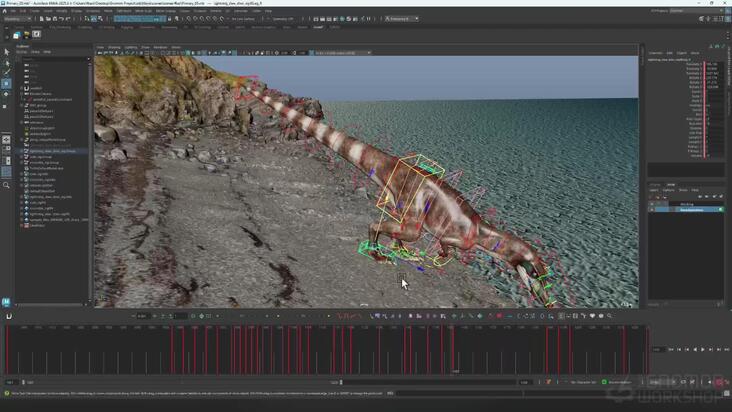
Task: Open the Workspace dropdown at top right
Action: point(698,10)
